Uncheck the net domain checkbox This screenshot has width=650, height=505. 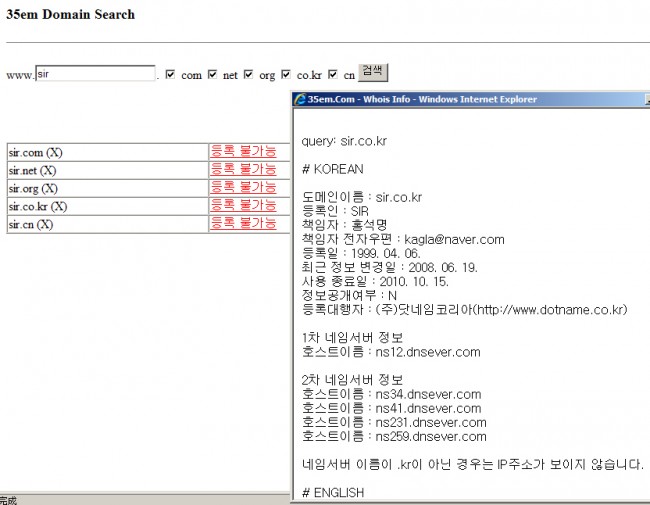tap(212, 74)
